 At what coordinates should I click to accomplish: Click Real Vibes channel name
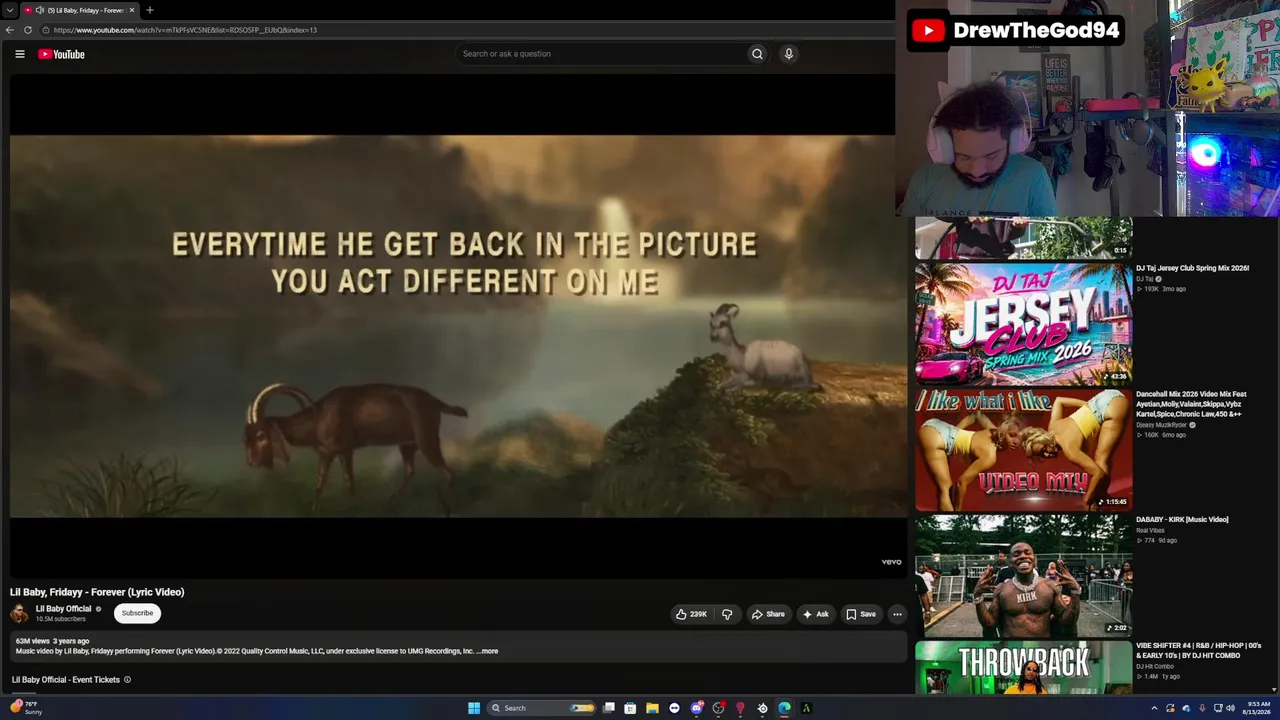(x=1150, y=531)
